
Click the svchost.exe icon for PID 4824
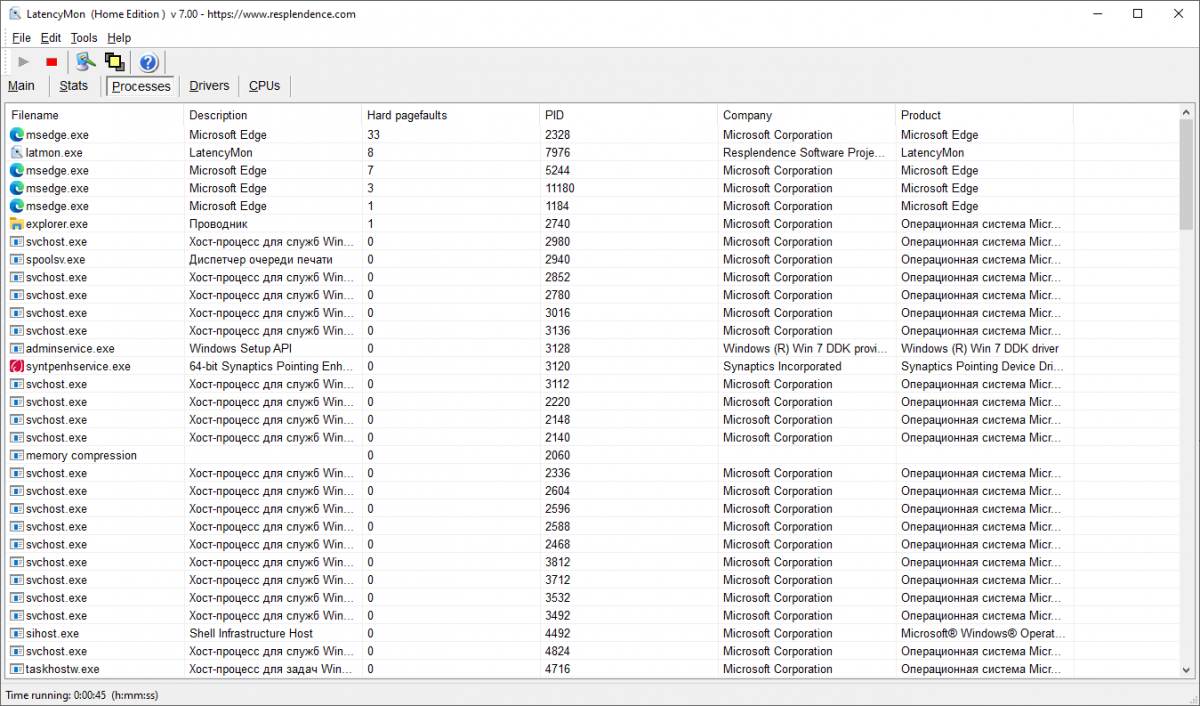tap(17, 651)
